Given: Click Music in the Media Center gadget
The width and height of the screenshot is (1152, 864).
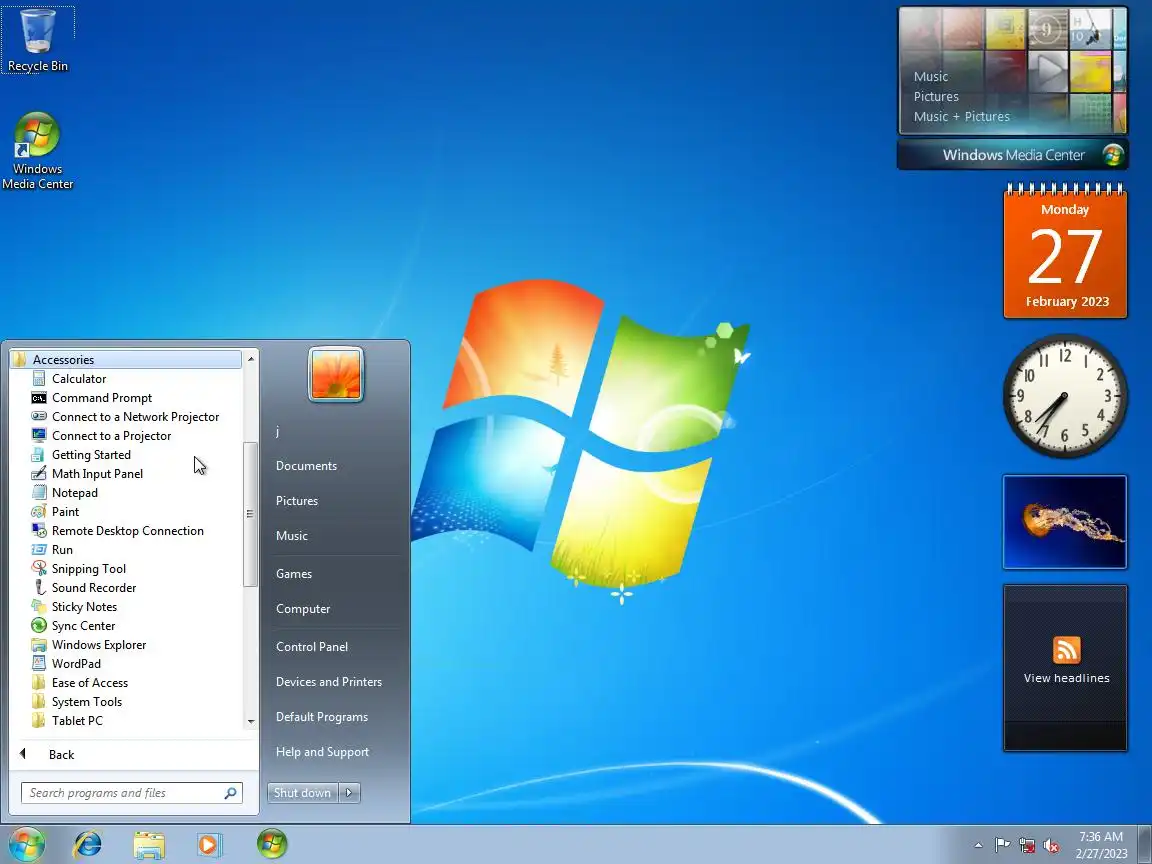Looking at the screenshot, I should pyautogui.click(x=931, y=76).
